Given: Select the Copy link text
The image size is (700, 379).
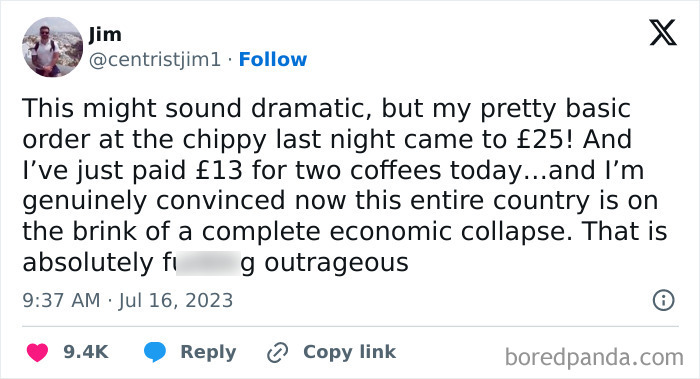Looking at the screenshot, I should pyautogui.click(x=349, y=352).
